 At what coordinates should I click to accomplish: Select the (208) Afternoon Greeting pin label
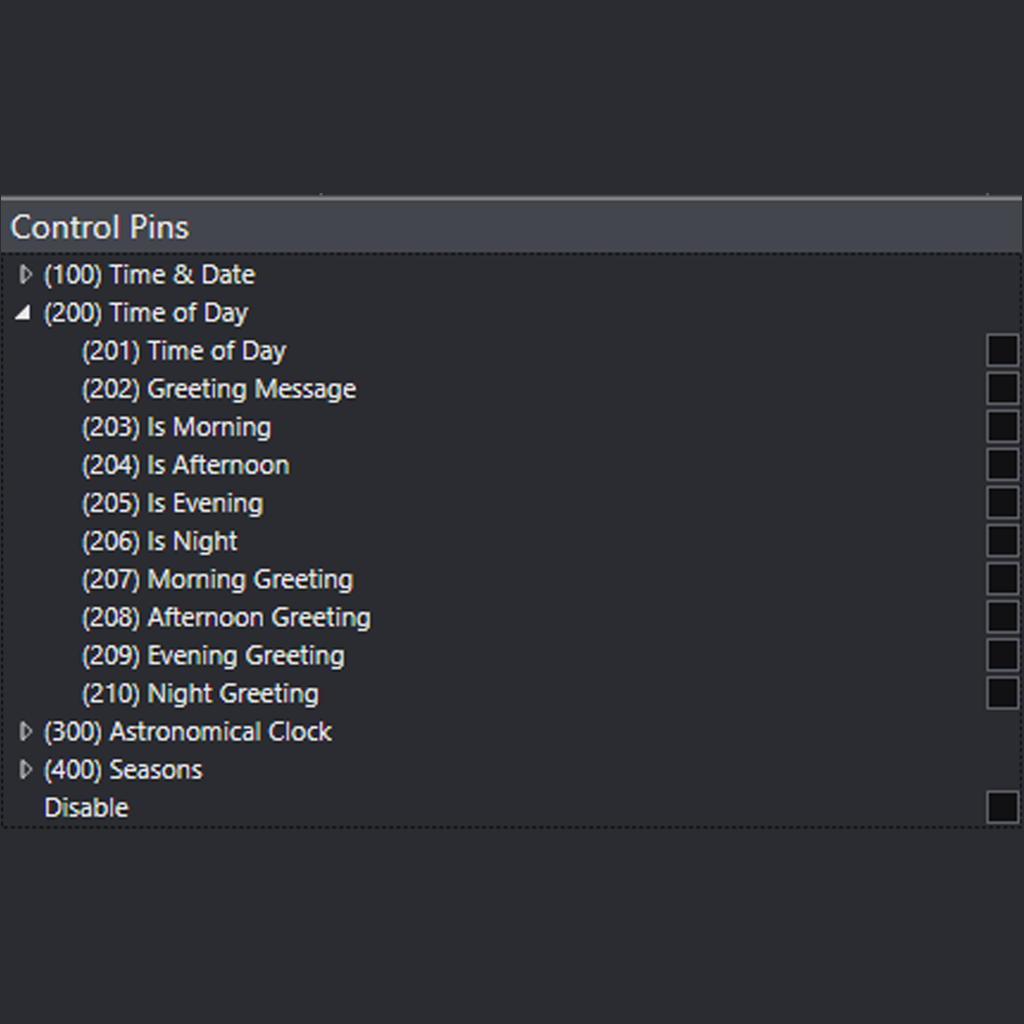tap(225, 617)
